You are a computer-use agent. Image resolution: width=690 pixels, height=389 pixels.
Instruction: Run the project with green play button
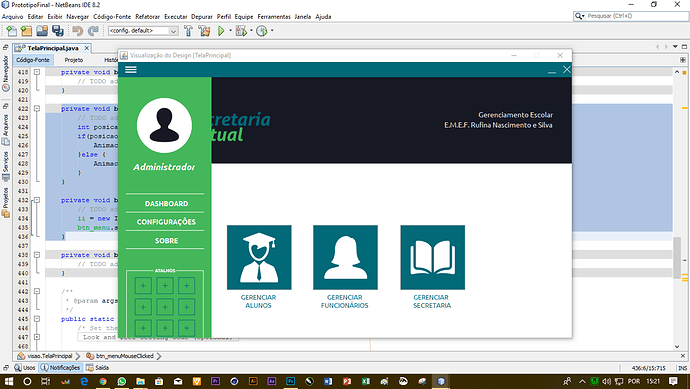click(x=221, y=31)
